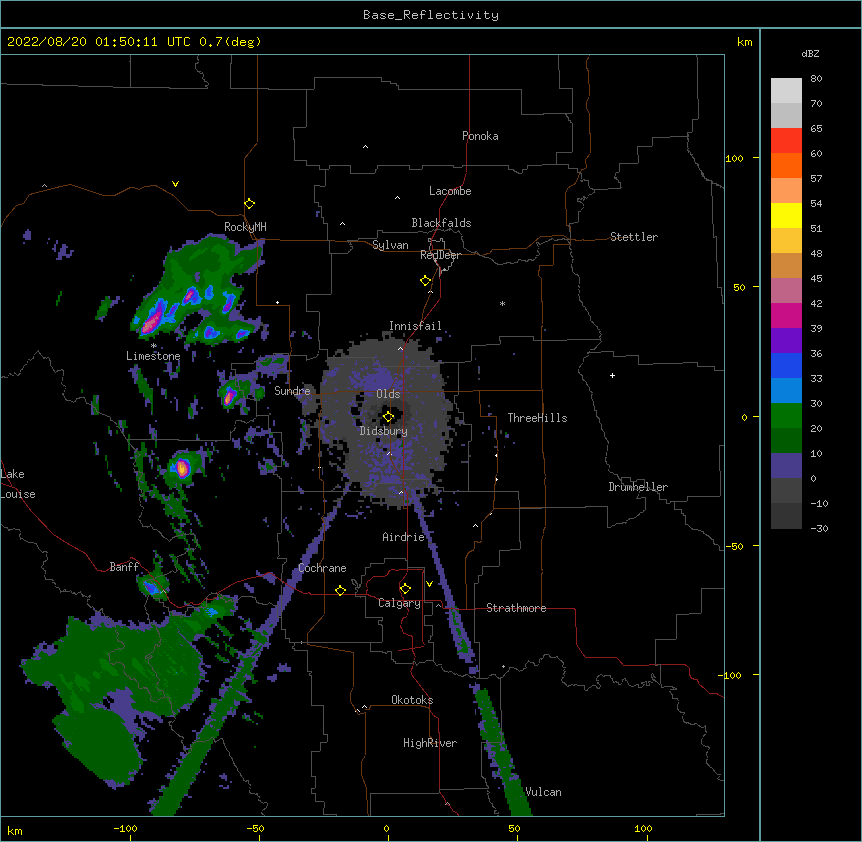This screenshot has height=842, width=862.
Task: Pick the brown 48 dBZ legend color
Action: [x=786, y=265]
